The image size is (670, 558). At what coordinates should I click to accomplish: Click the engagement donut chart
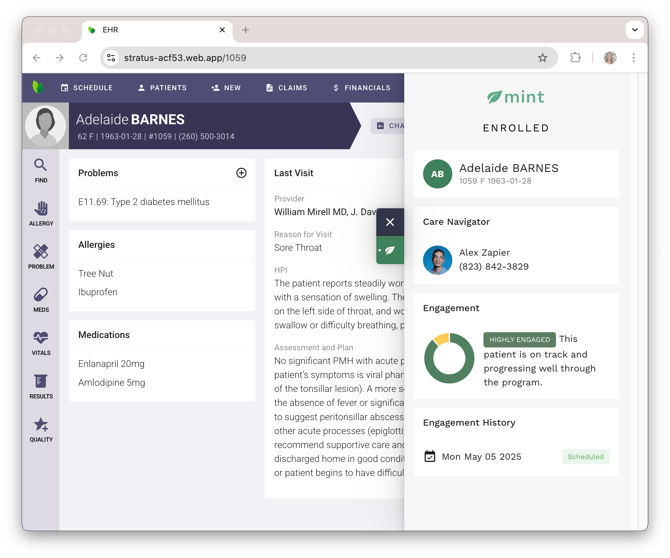click(x=449, y=358)
